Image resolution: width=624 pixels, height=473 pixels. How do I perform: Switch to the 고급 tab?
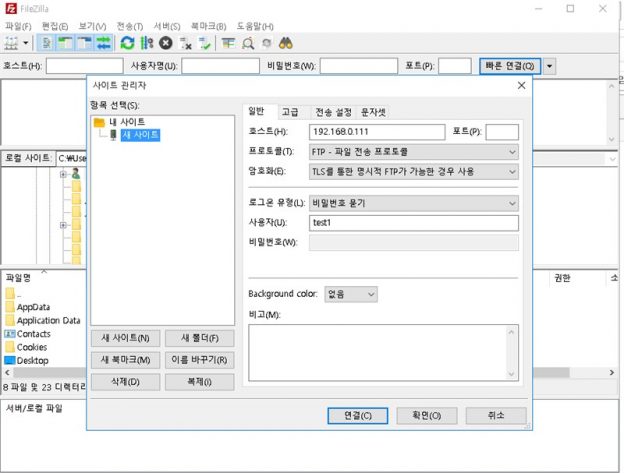tap(290, 112)
